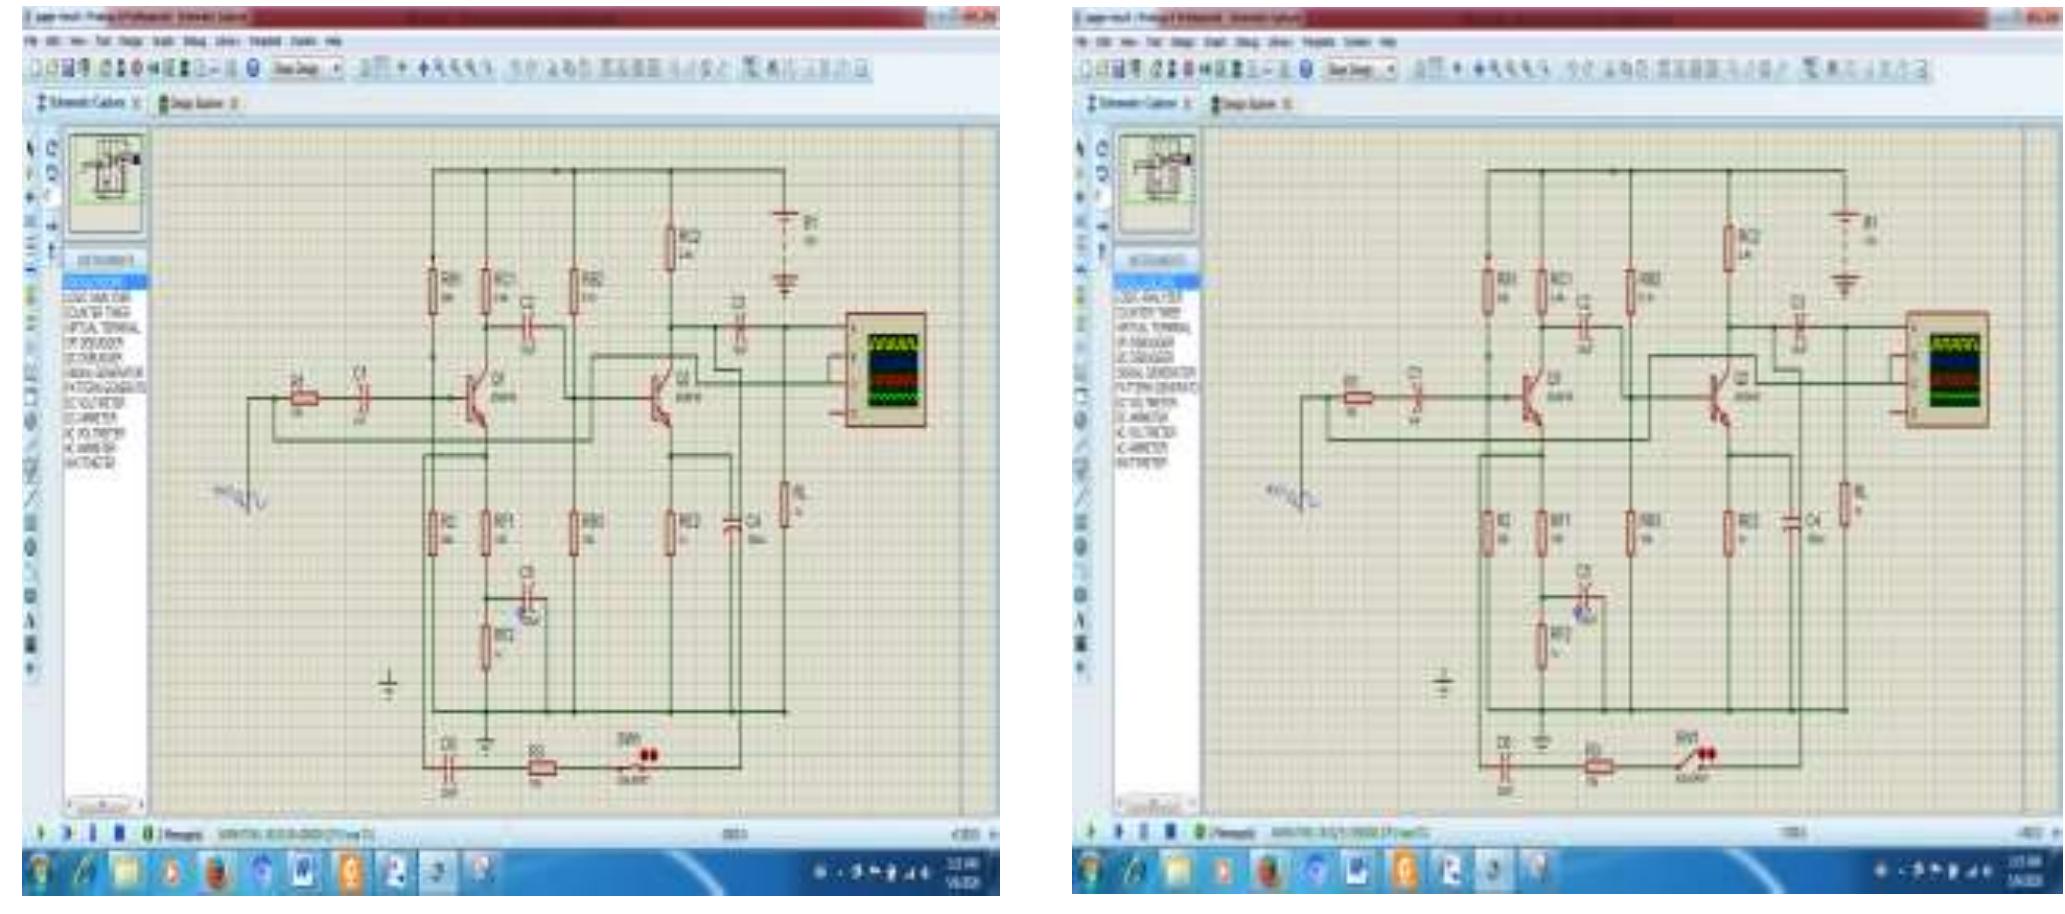Click the New project icon in left window toolbar
This screenshot has height=914, width=2065.
click(x=34, y=69)
